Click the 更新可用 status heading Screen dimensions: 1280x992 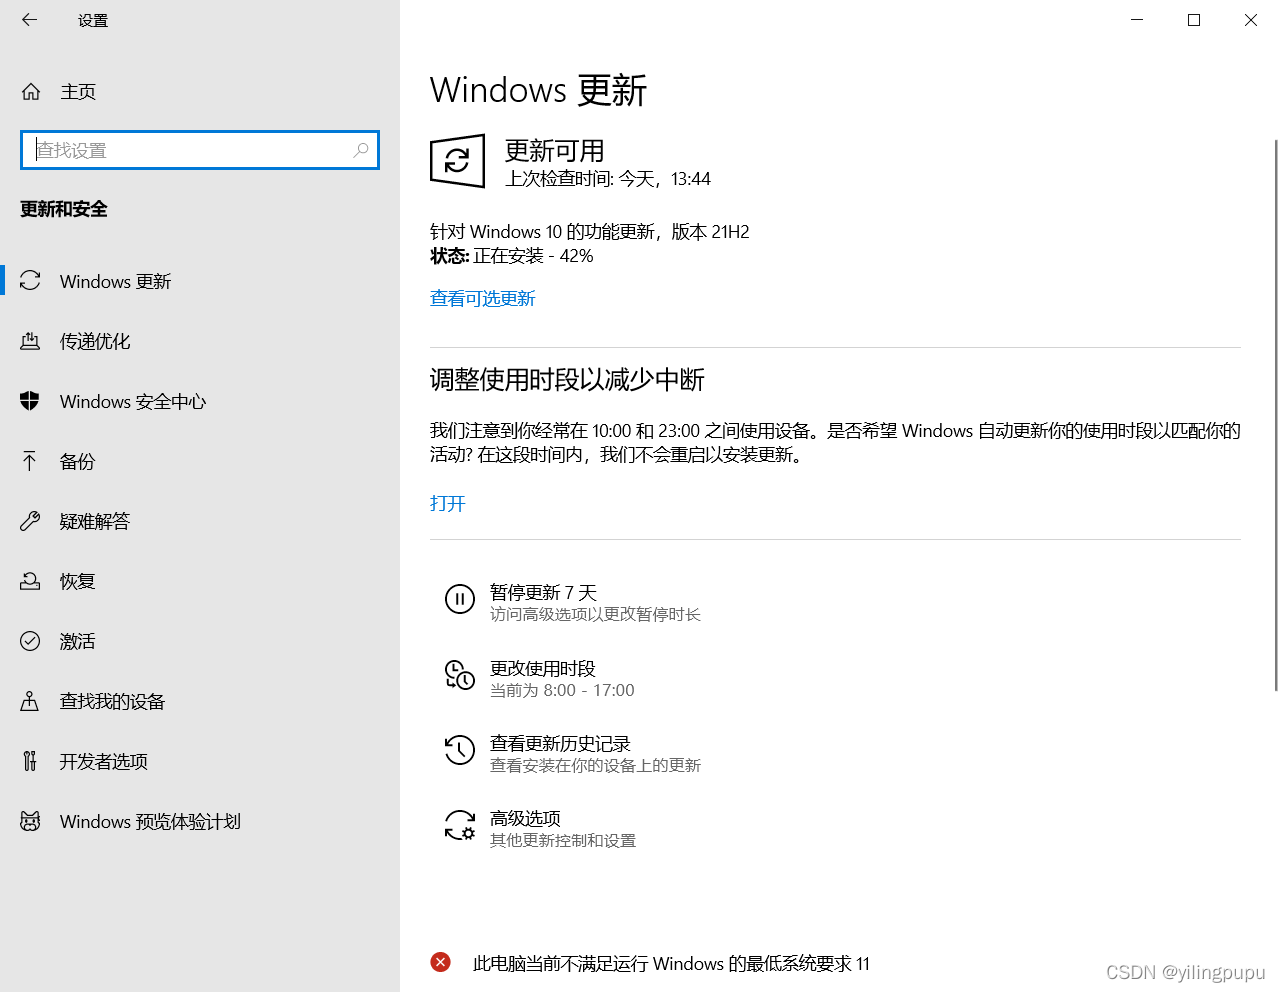click(x=555, y=151)
